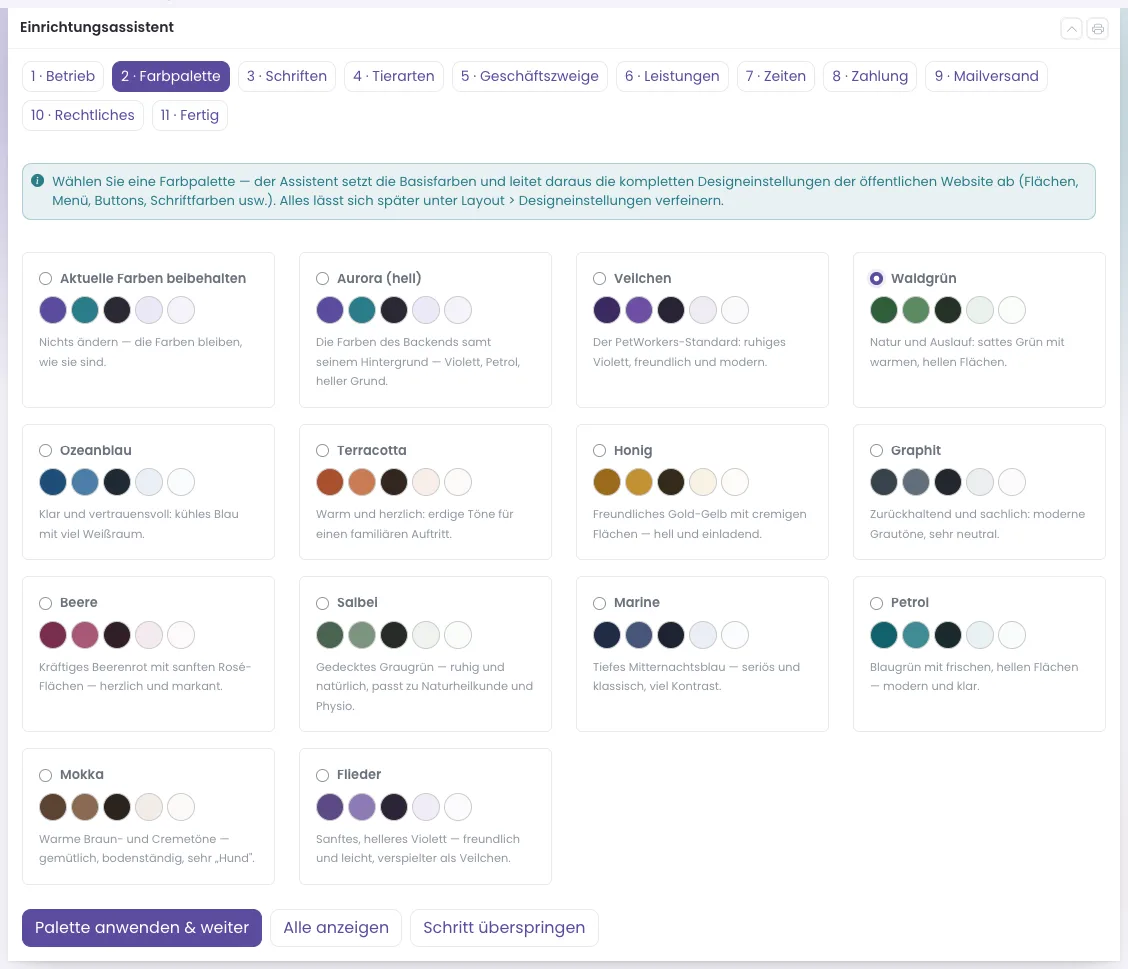
Task: Click the dark blue first swatch of Ozeanblau
Action: tap(53, 482)
